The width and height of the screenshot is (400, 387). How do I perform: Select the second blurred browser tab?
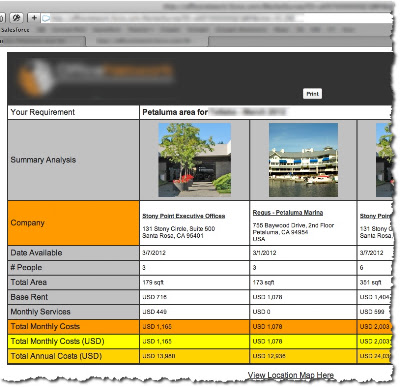147,41
